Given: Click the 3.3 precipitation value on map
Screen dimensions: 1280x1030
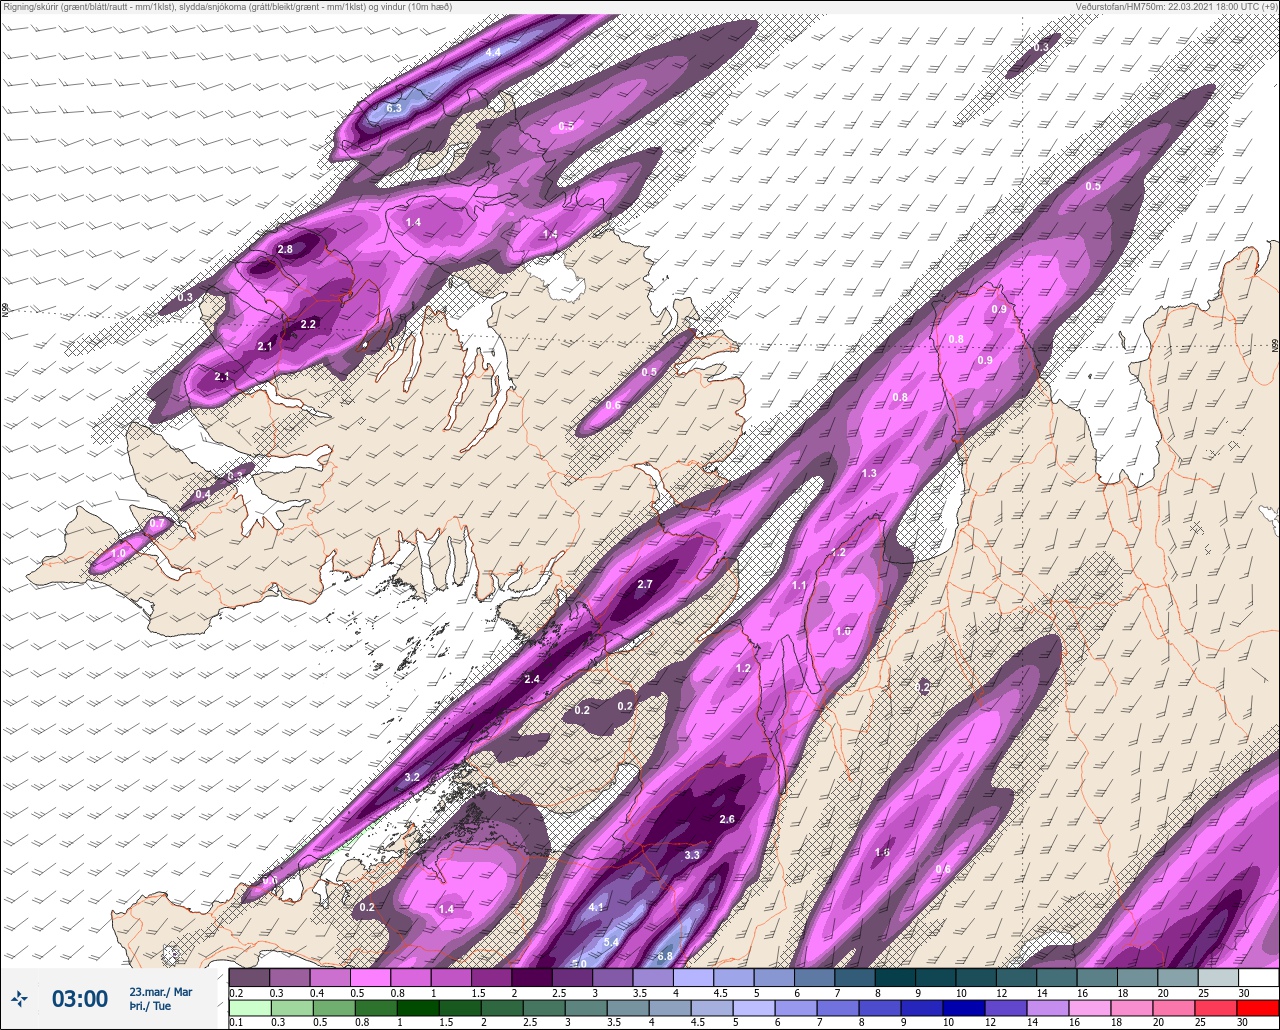Looking at the screenshot, I should (692, 855).
